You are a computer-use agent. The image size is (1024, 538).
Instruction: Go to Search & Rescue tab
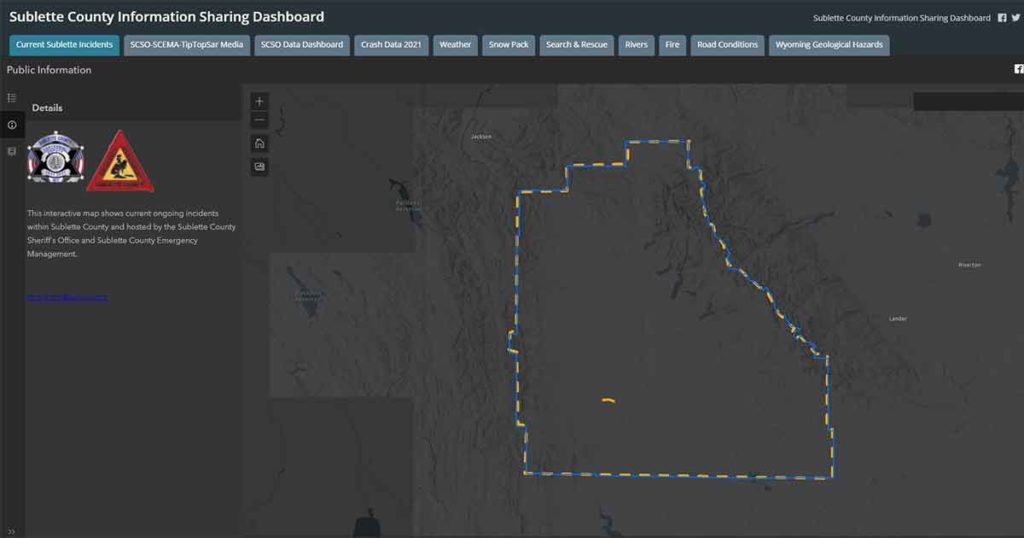tap(577, 45)
